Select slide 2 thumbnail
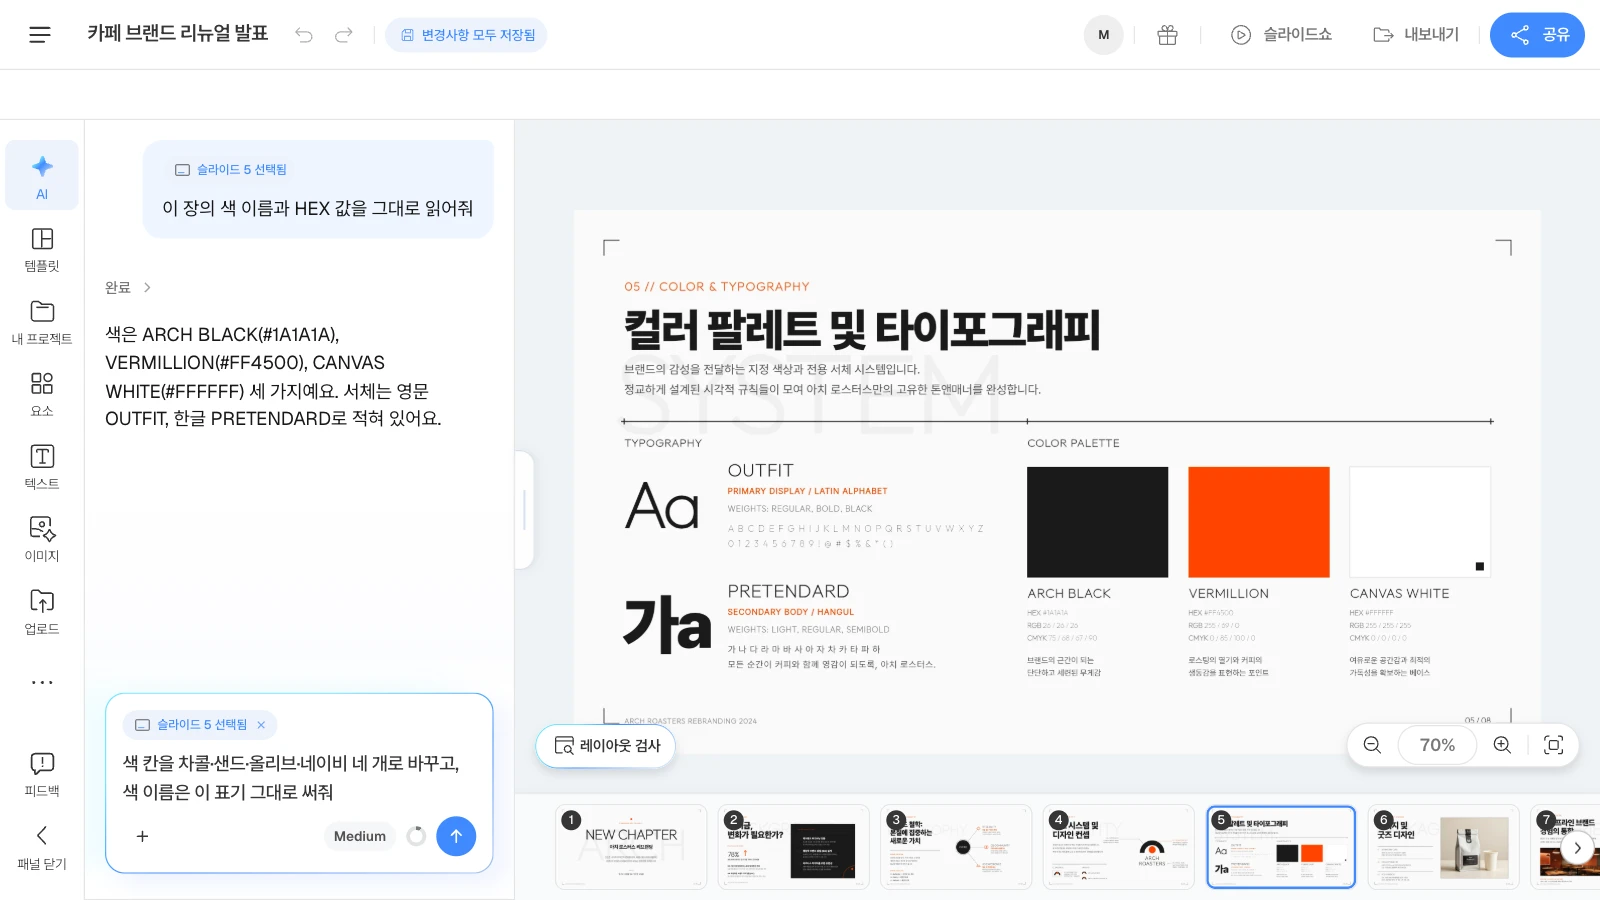Image resolution: width=1600 pixels, height=900 pixels. (x=794, y=847)
